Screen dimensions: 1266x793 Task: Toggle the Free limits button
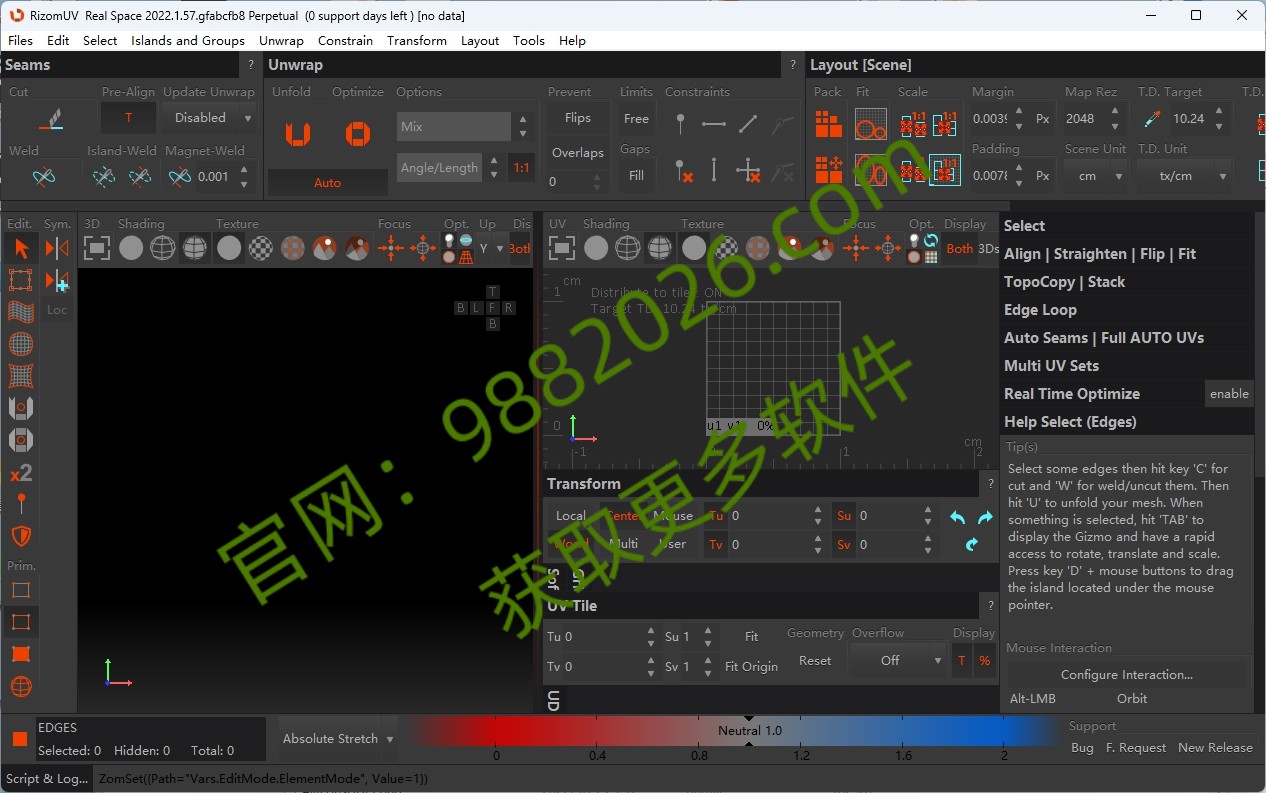(637, 118)
